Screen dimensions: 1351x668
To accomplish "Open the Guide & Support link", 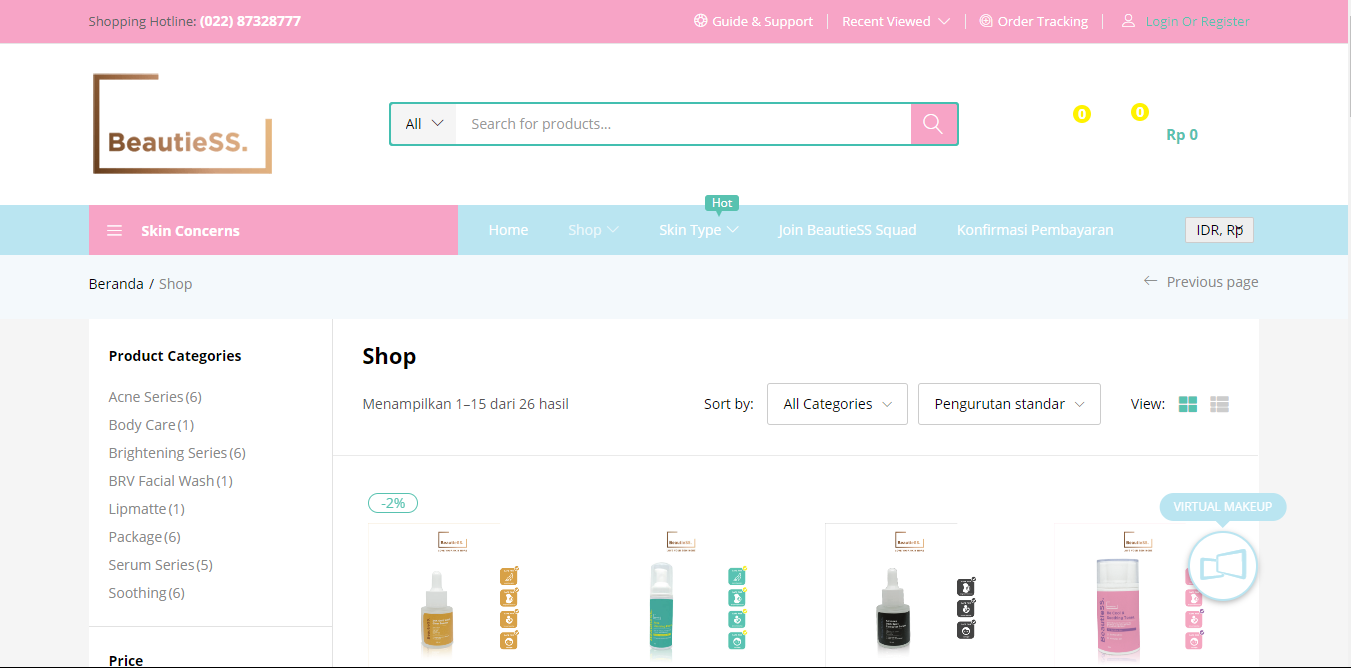I will (x=762, y=21).
